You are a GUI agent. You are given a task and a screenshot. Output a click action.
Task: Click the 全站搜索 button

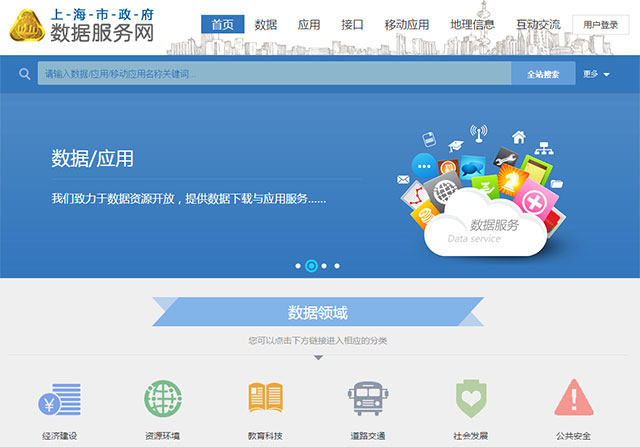543,74
